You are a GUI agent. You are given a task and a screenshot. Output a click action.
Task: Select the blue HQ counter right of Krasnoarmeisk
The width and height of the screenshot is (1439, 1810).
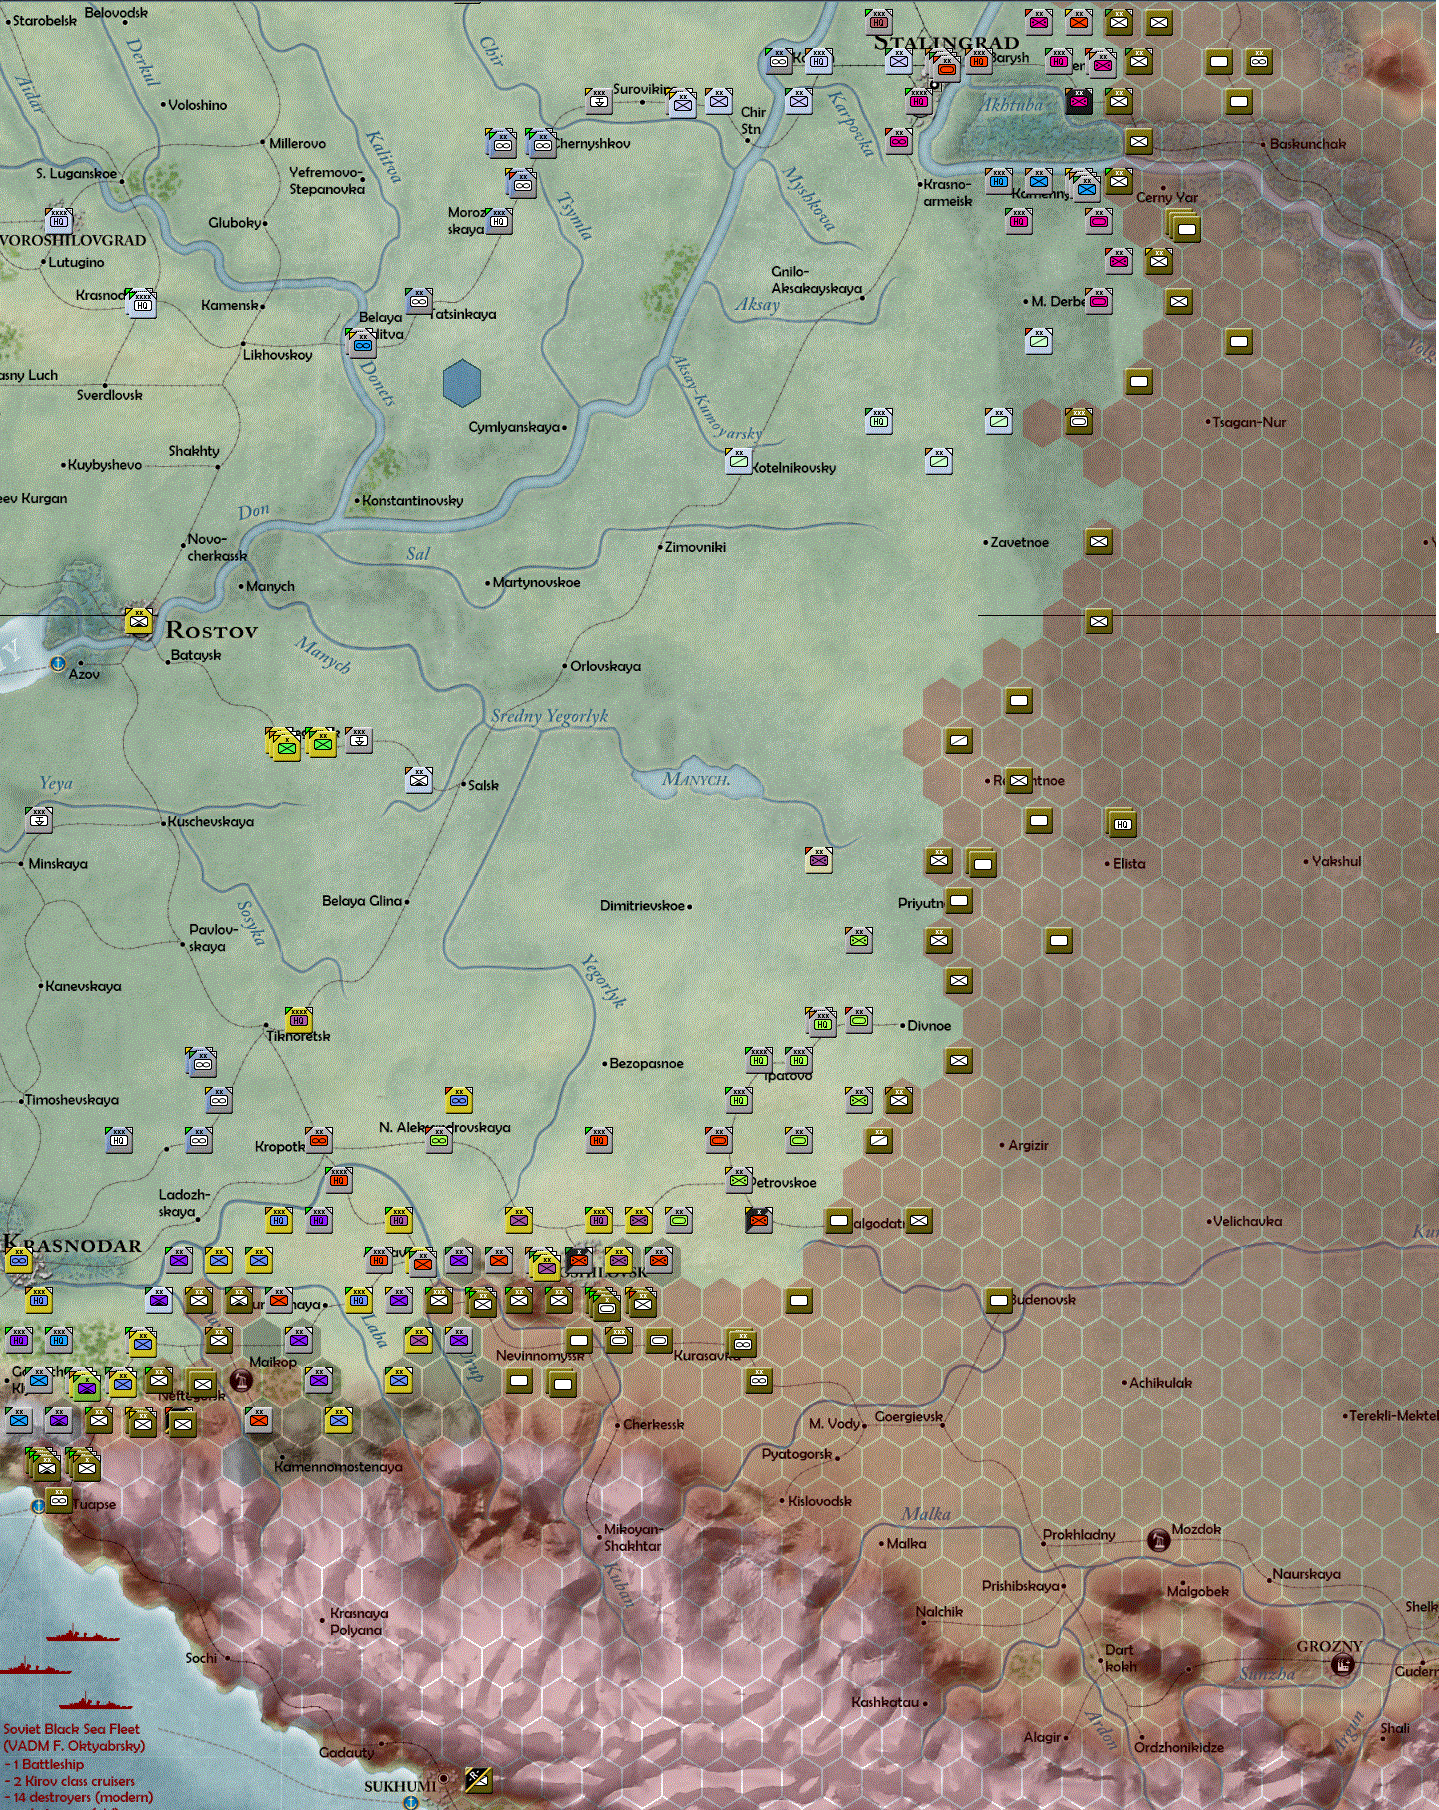coord(999,180)
